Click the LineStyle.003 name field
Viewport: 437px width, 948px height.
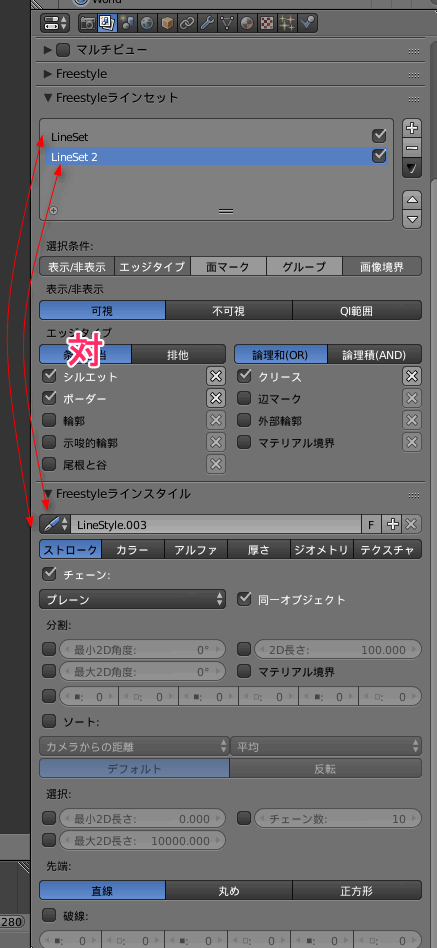coord(216,525)
